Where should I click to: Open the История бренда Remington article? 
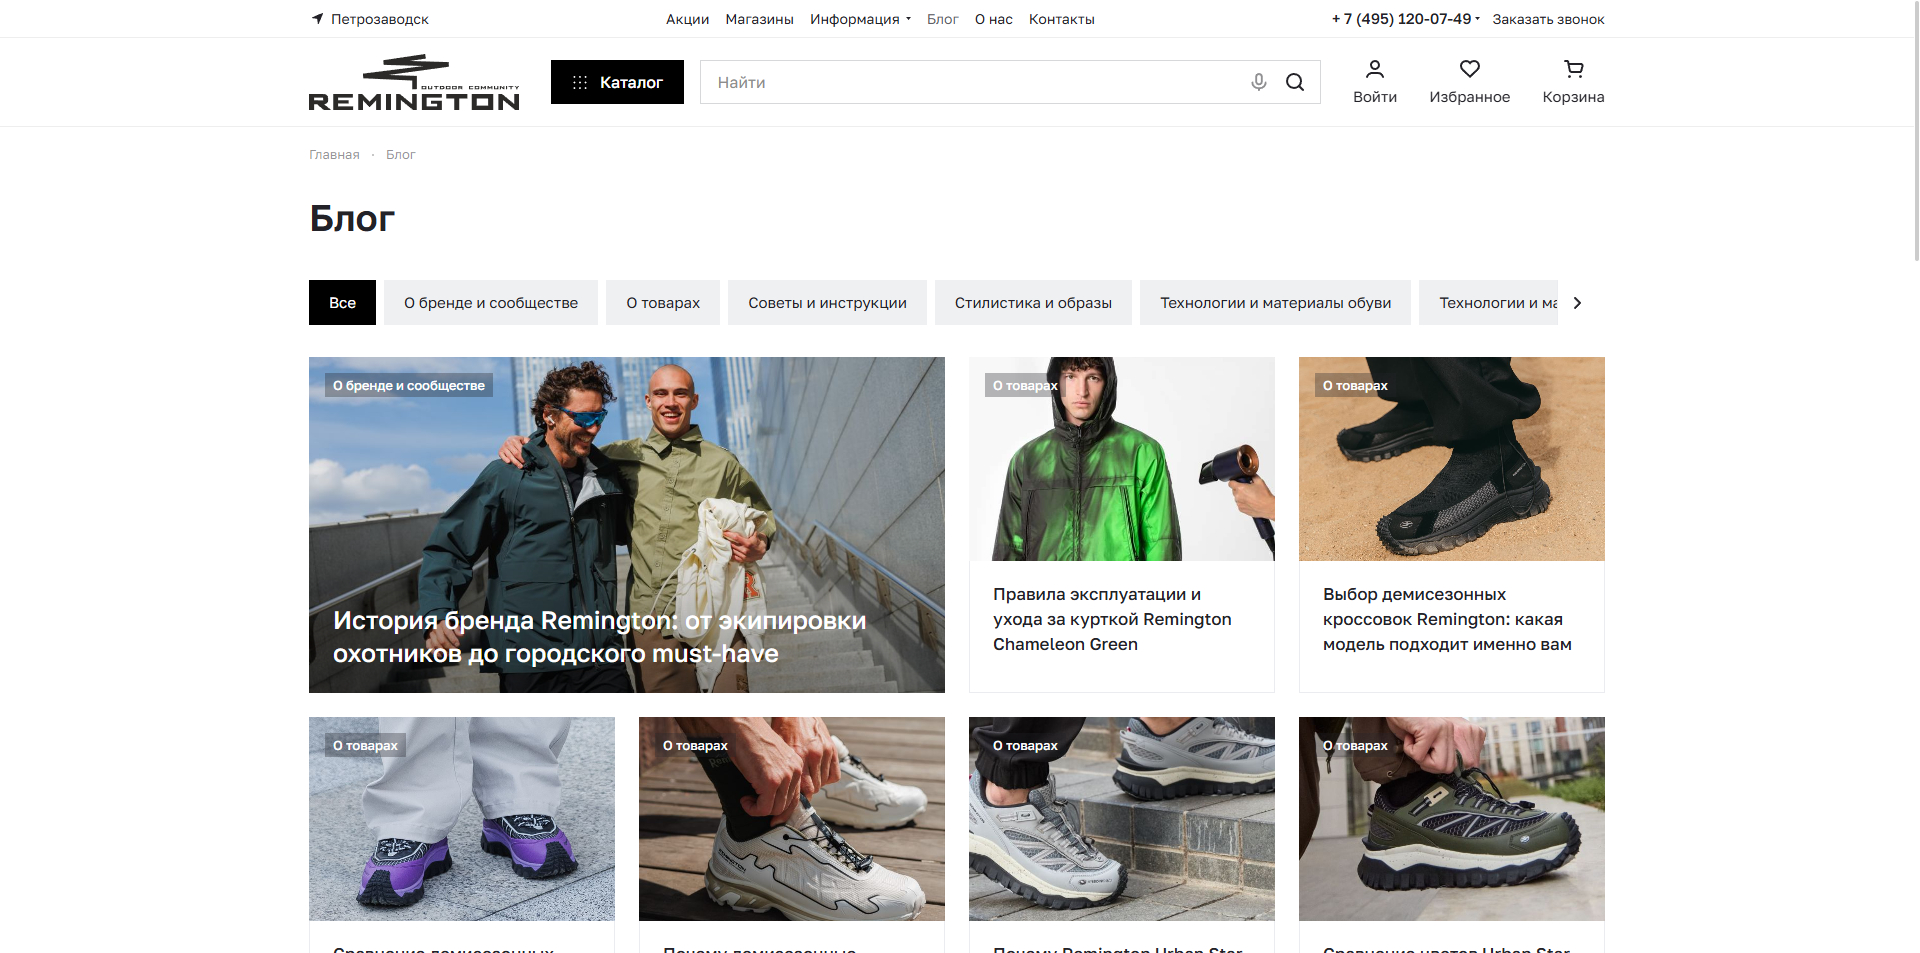click(626, 525)
